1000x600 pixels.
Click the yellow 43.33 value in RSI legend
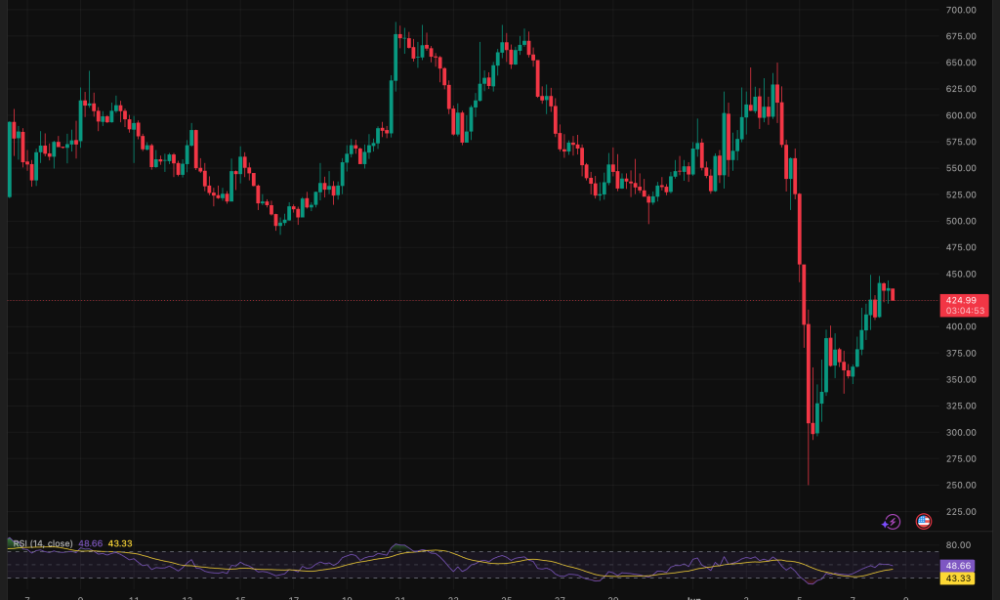[x=120, y=544]
